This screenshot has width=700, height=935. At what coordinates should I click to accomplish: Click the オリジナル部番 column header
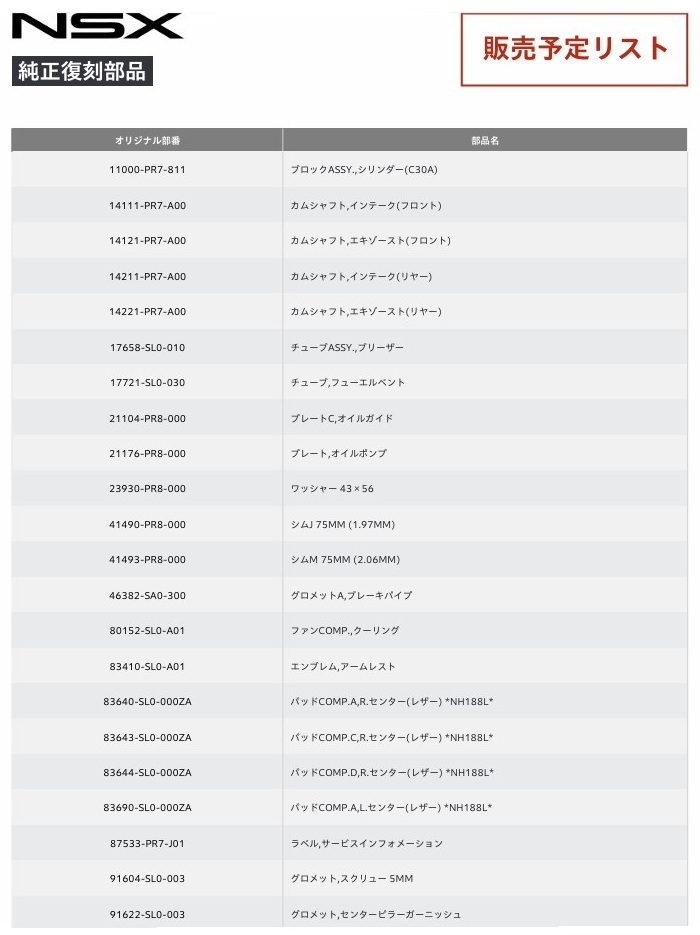pos(147,141)
